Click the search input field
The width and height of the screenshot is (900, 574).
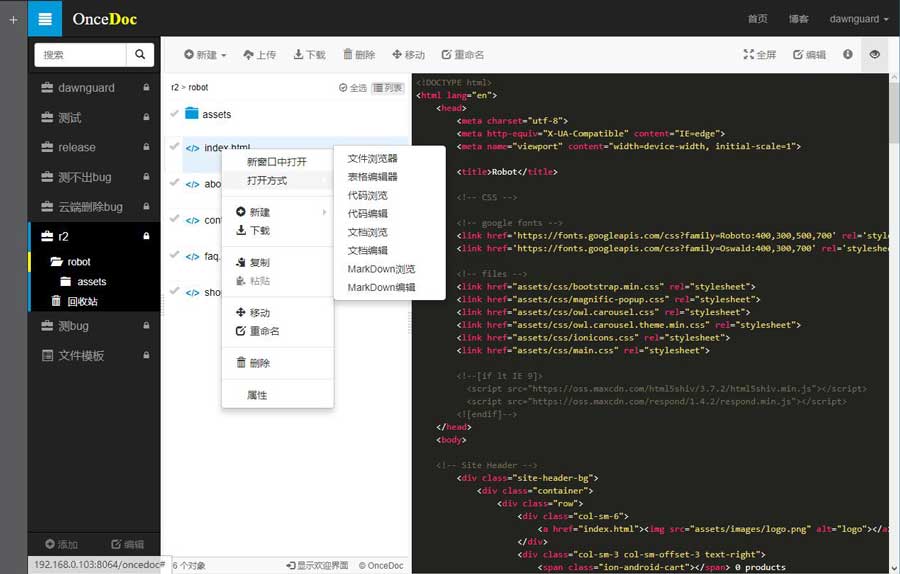point(80,55)
